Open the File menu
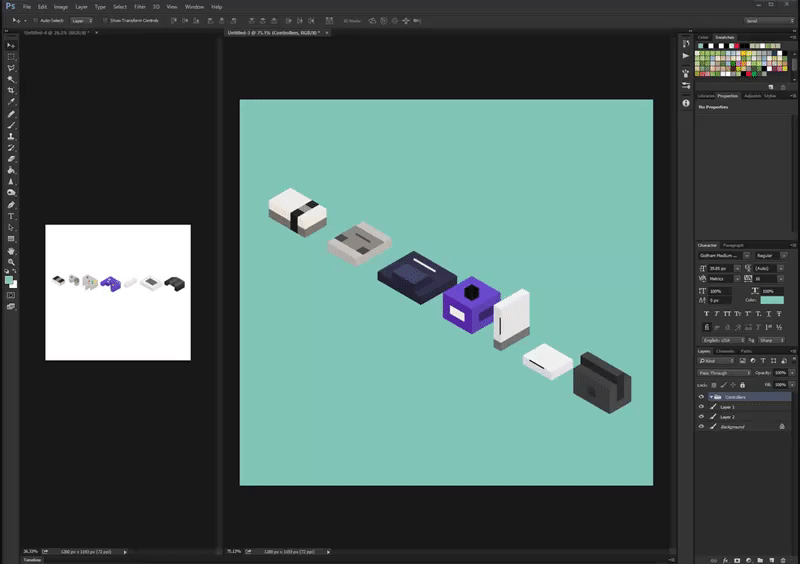Viewport: 800px width, 564px height. (x=27, y=7)
